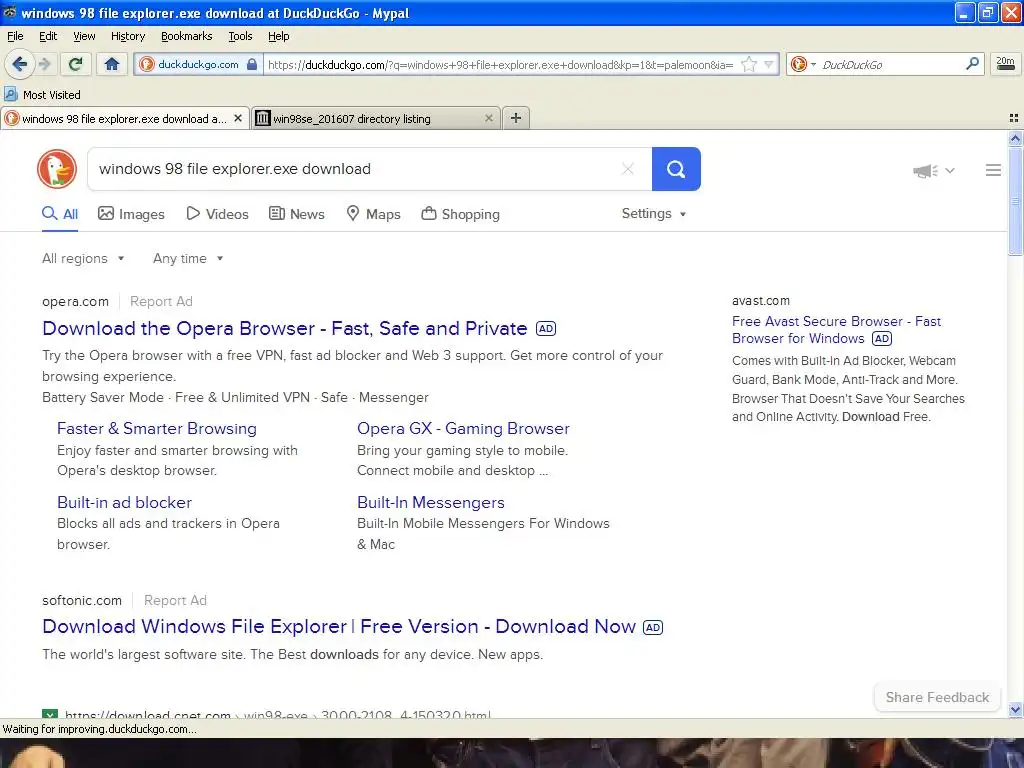The width and height of the screenshot is (1024, 768).
Task: Open the View menu
Action: pyautogui.click(x=84, y=36)
